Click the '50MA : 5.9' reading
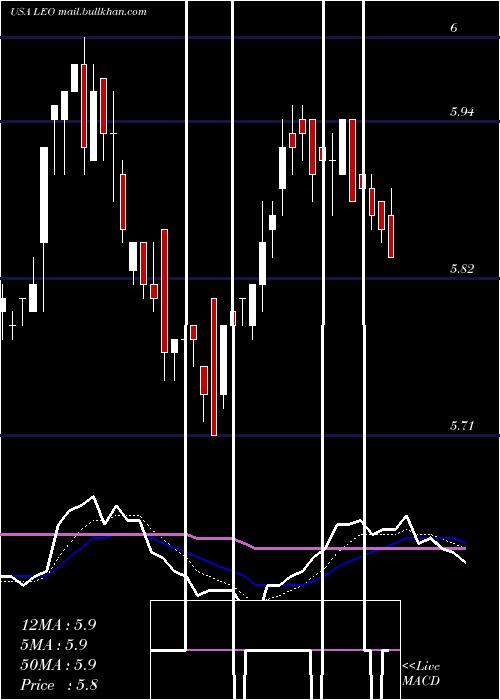Screen dimensions: 500x700 [x=58, y=665]
